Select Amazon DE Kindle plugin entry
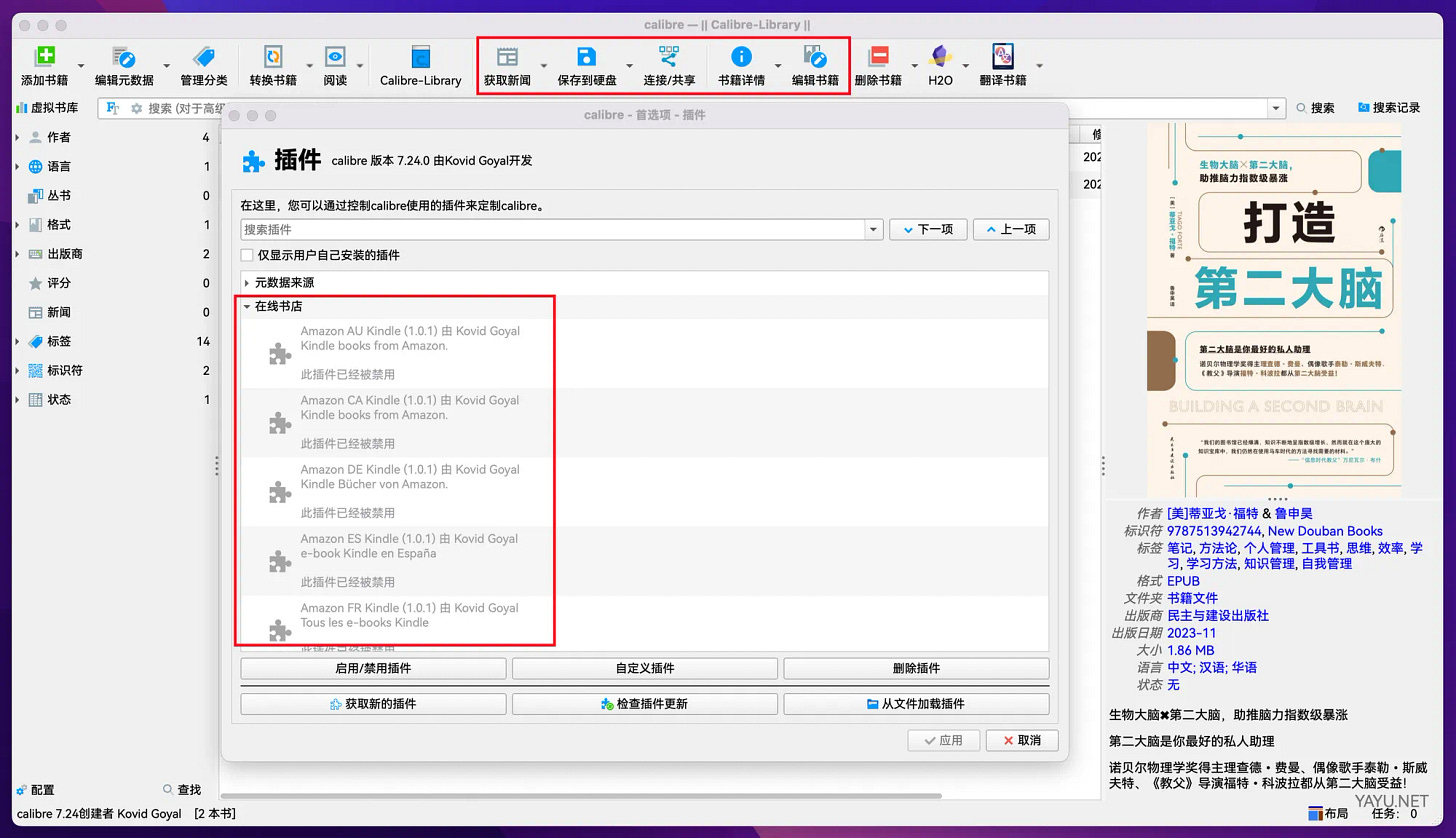The width and height of the screenshot is (1456, 838). pyautogui.click(x=644, y=491)
